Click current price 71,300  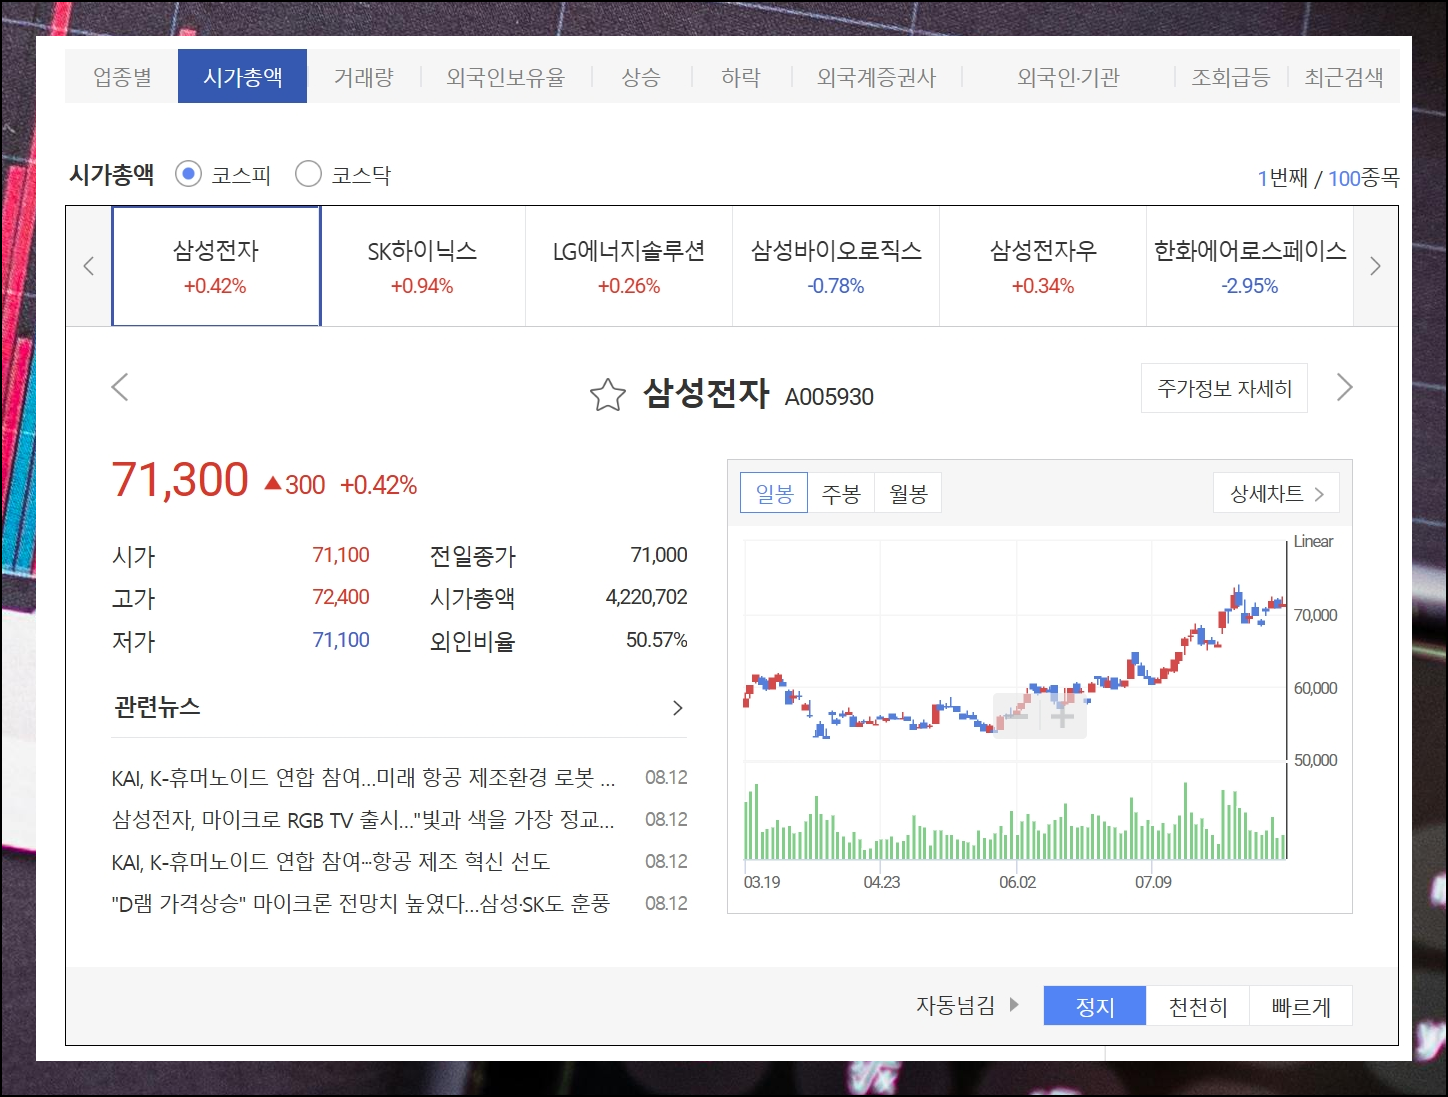coord(180,480)
